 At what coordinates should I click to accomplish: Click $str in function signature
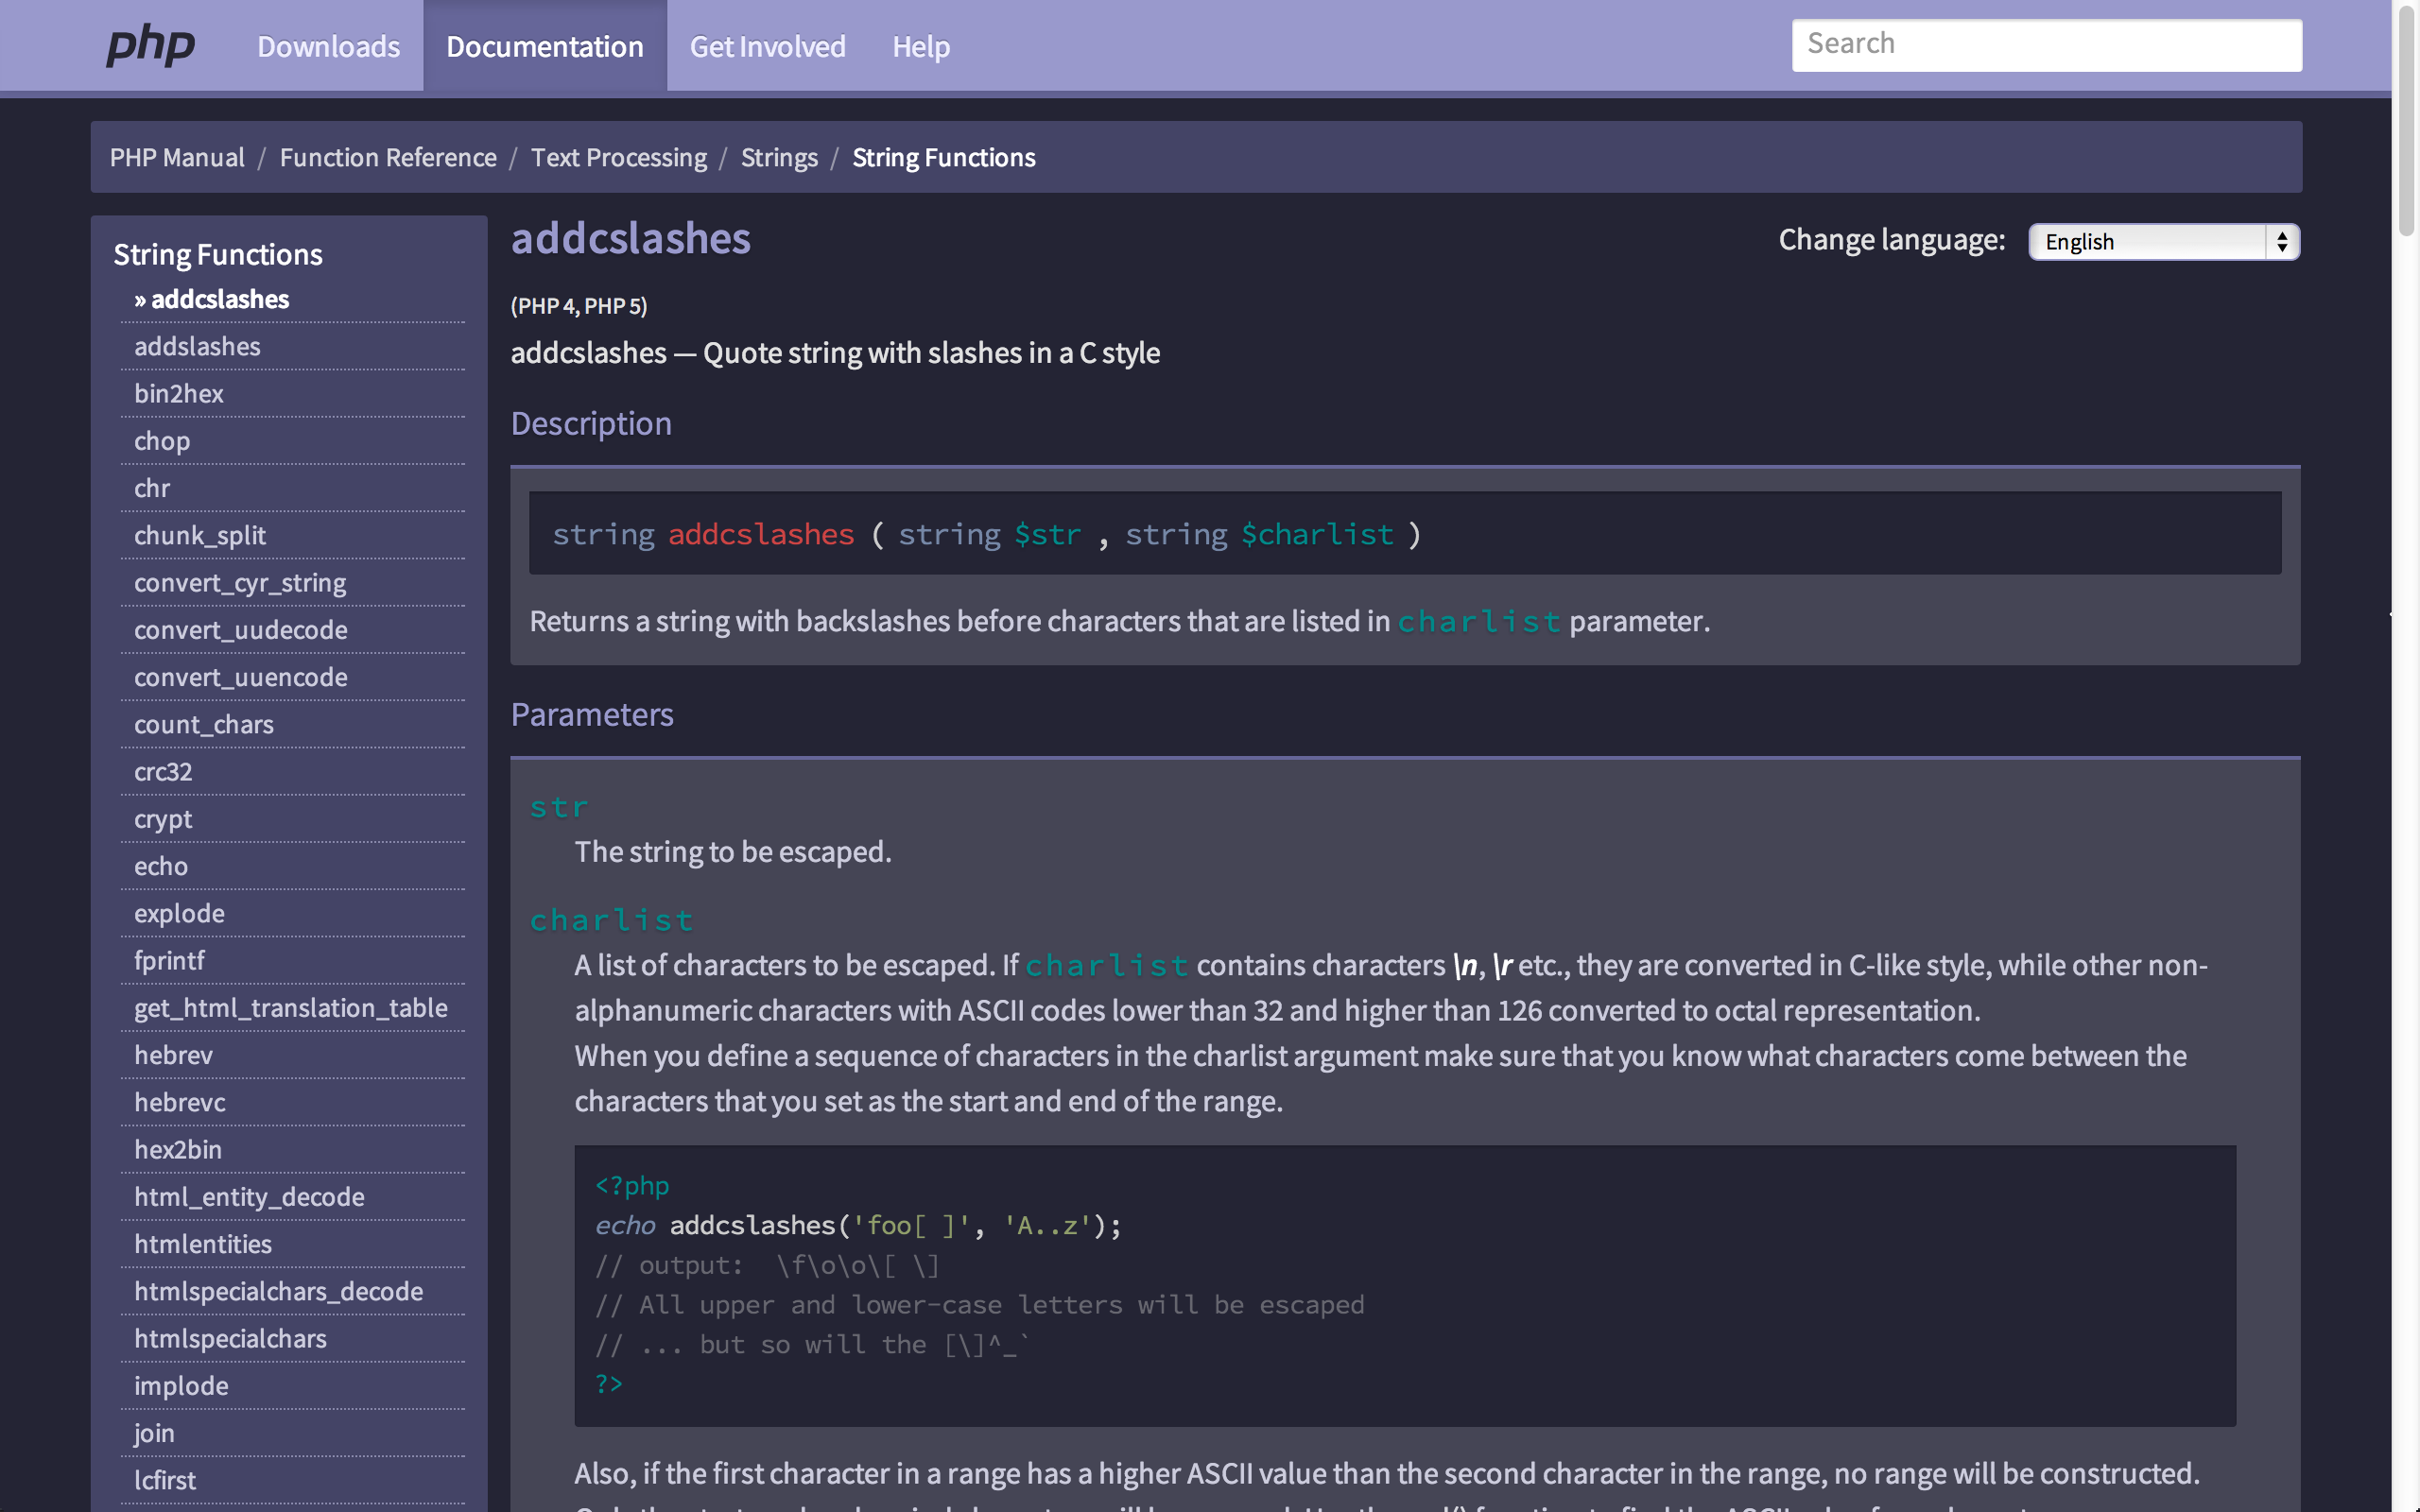point(1048,534)
